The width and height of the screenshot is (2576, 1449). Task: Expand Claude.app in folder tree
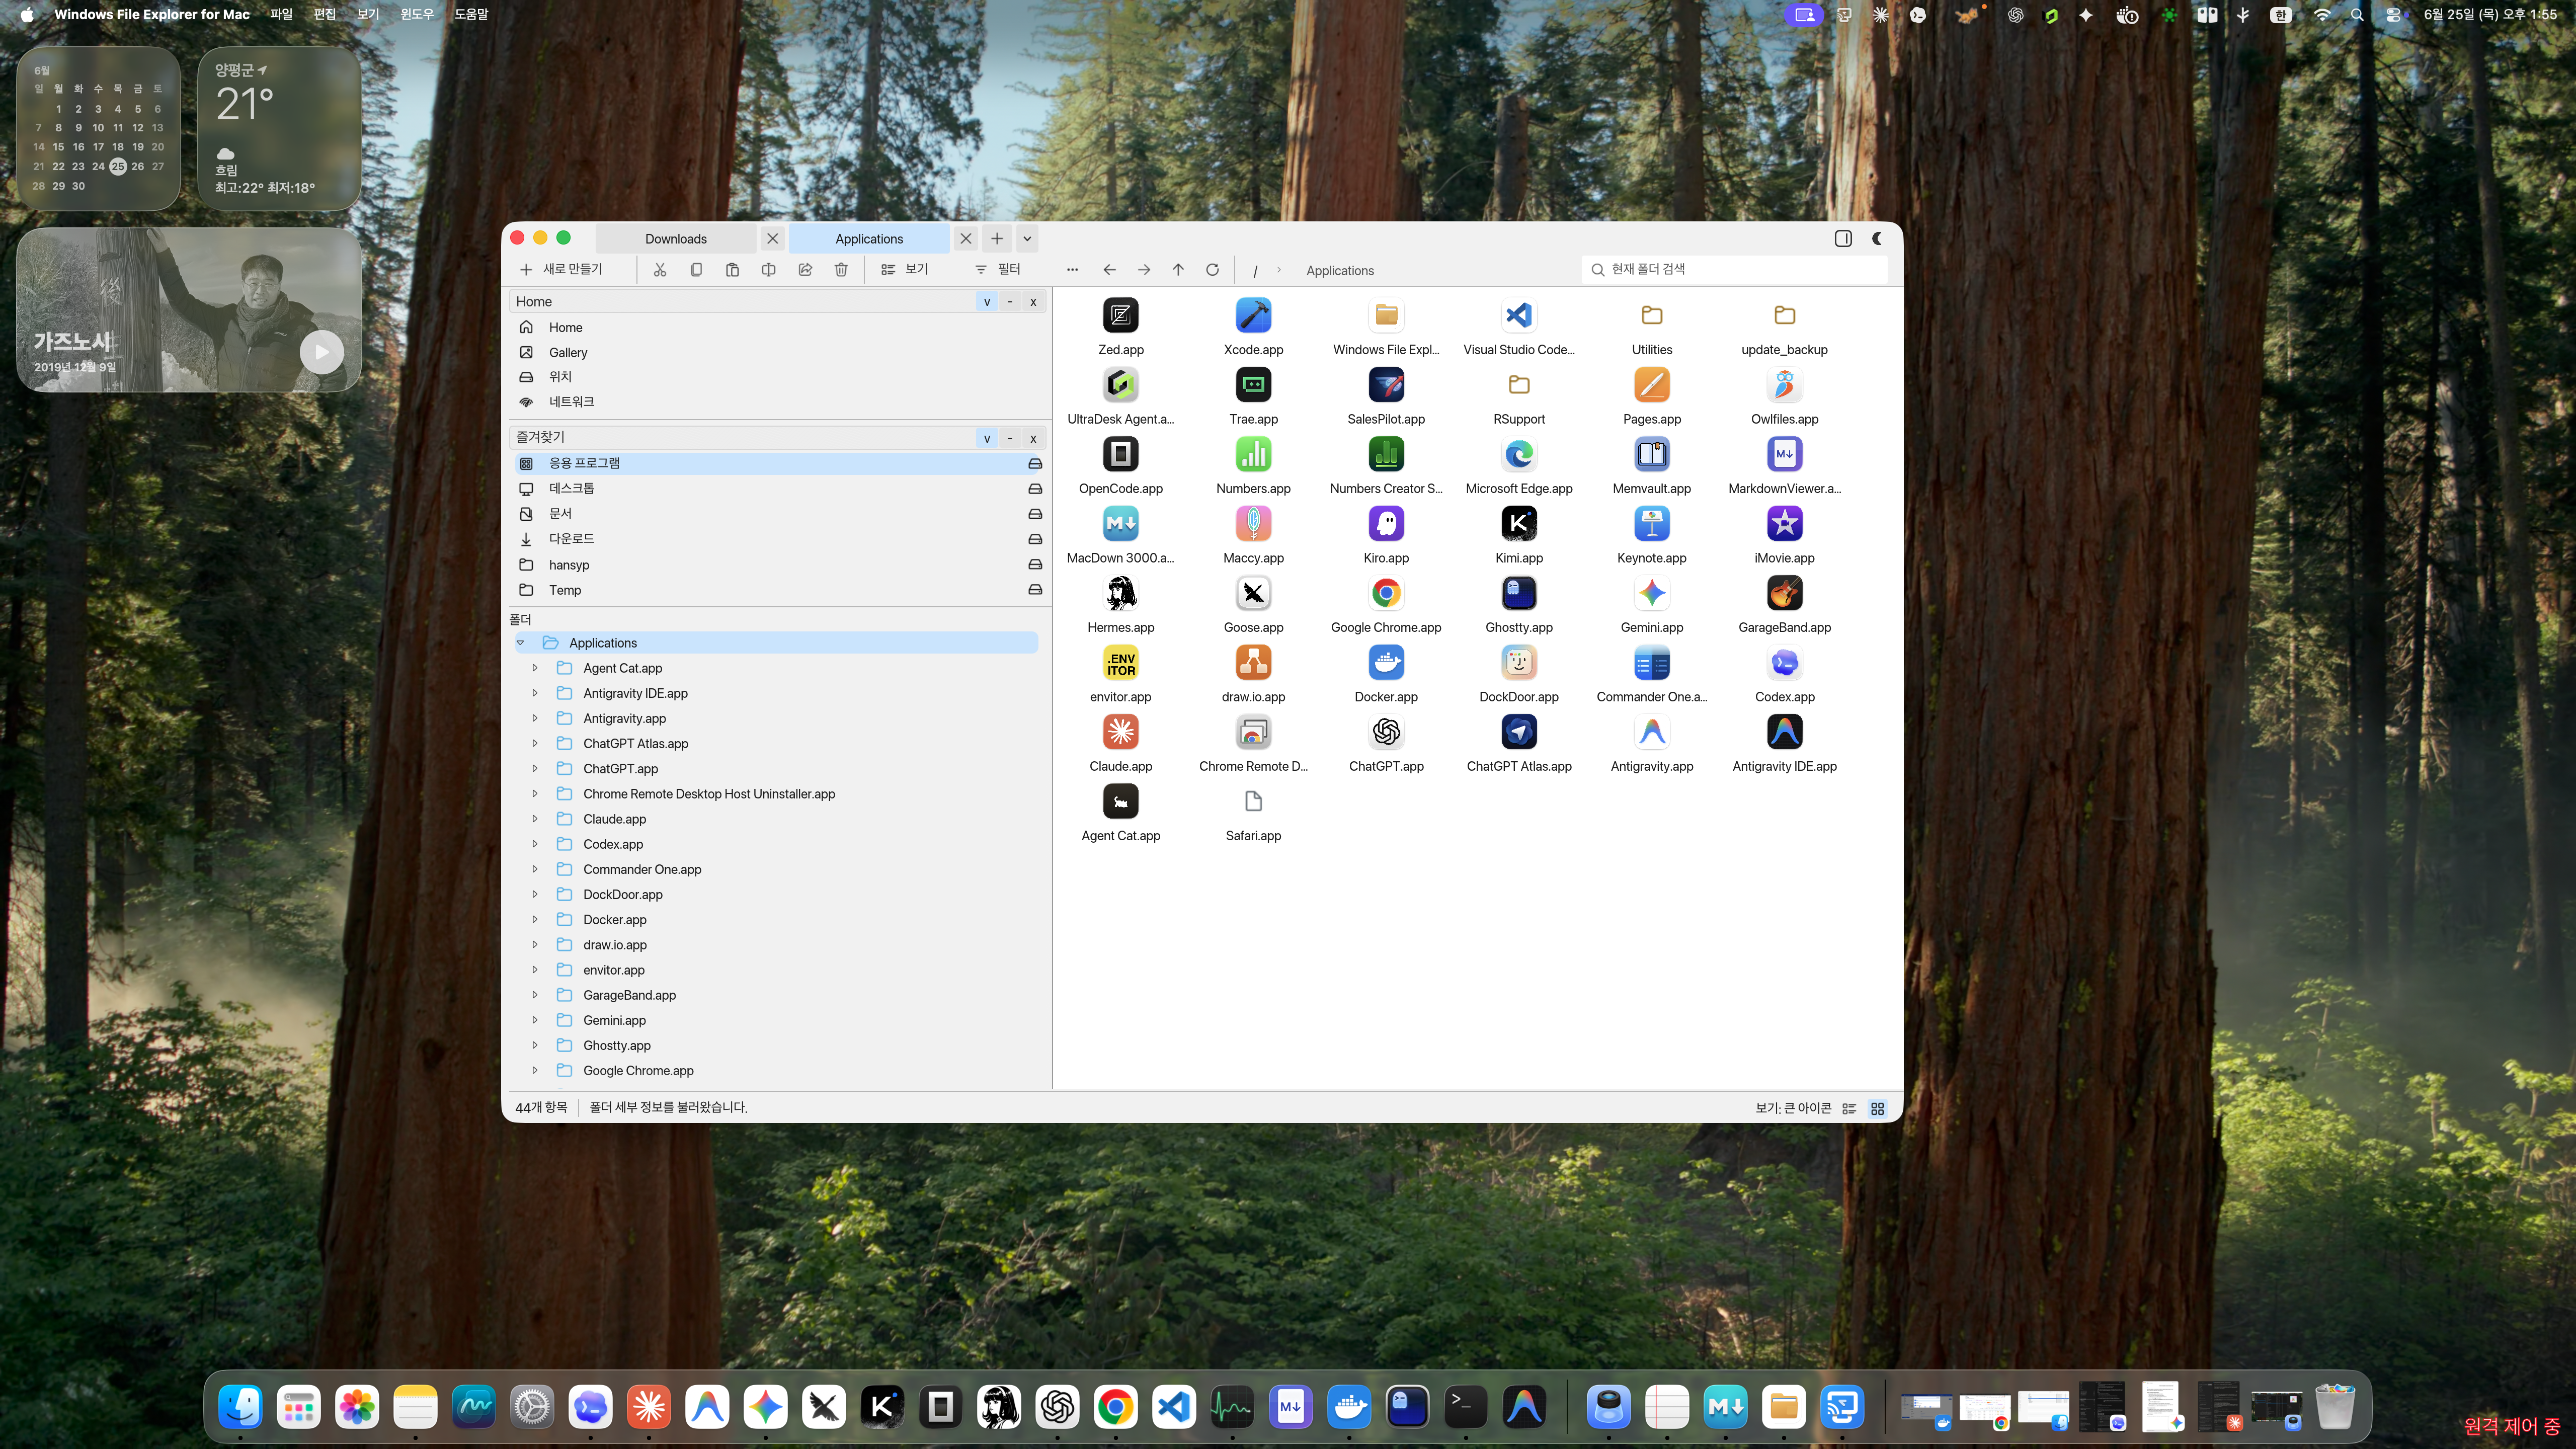pos(534,819)
